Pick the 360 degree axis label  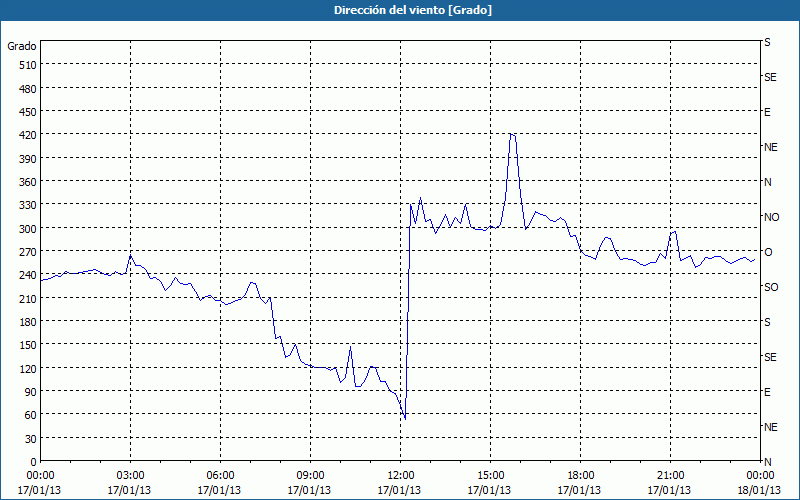pyautogui.click(x=28, y=182)
